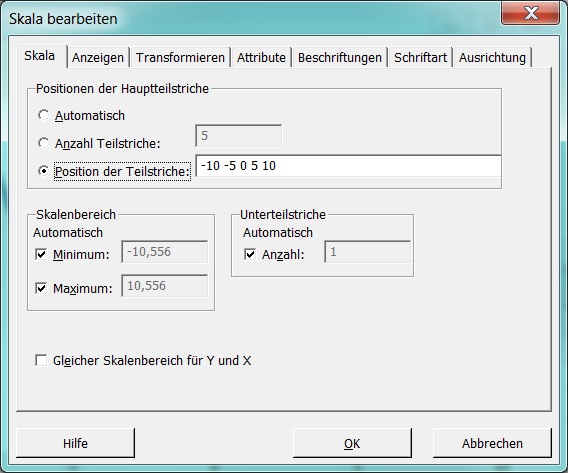Cancel with the Abbrechen button
Screen dimensions: 568x473
pos(492,443)
